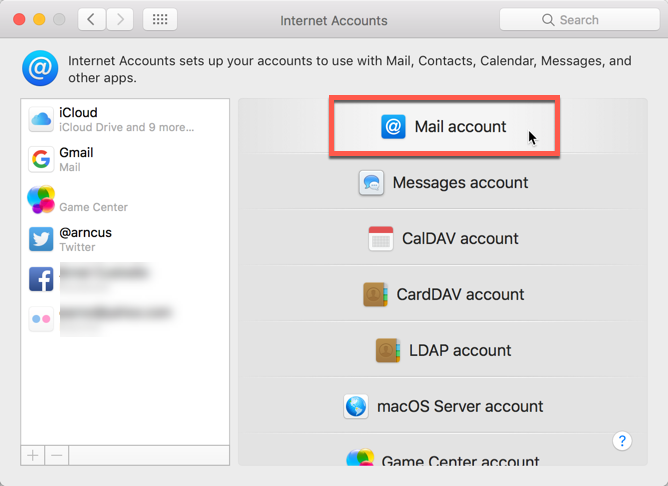Click the Twitter bird icon
668x486 pixels.
pyautogui.click(x=41, y=239)
